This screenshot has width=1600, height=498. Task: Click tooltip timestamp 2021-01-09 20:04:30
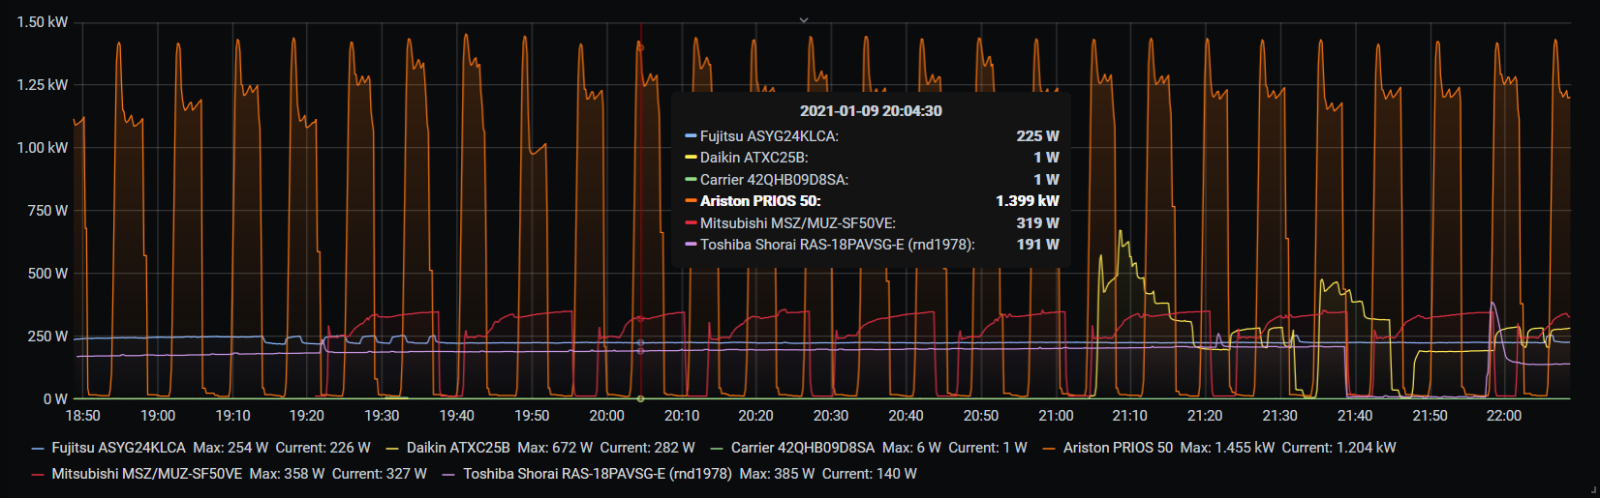coord(871,111)
